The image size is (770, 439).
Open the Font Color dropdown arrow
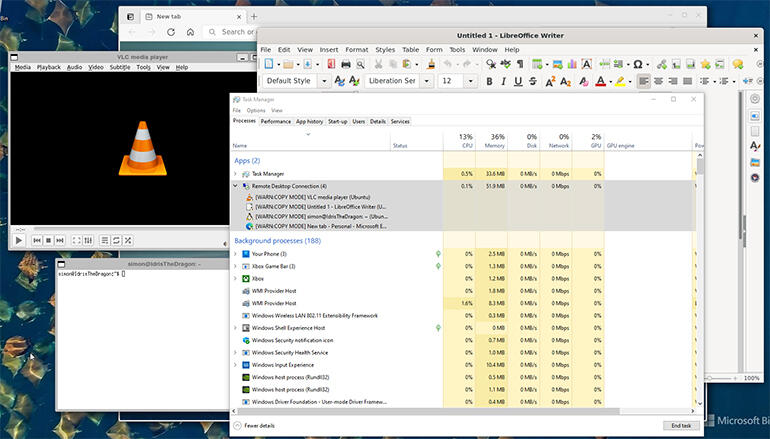610,82
